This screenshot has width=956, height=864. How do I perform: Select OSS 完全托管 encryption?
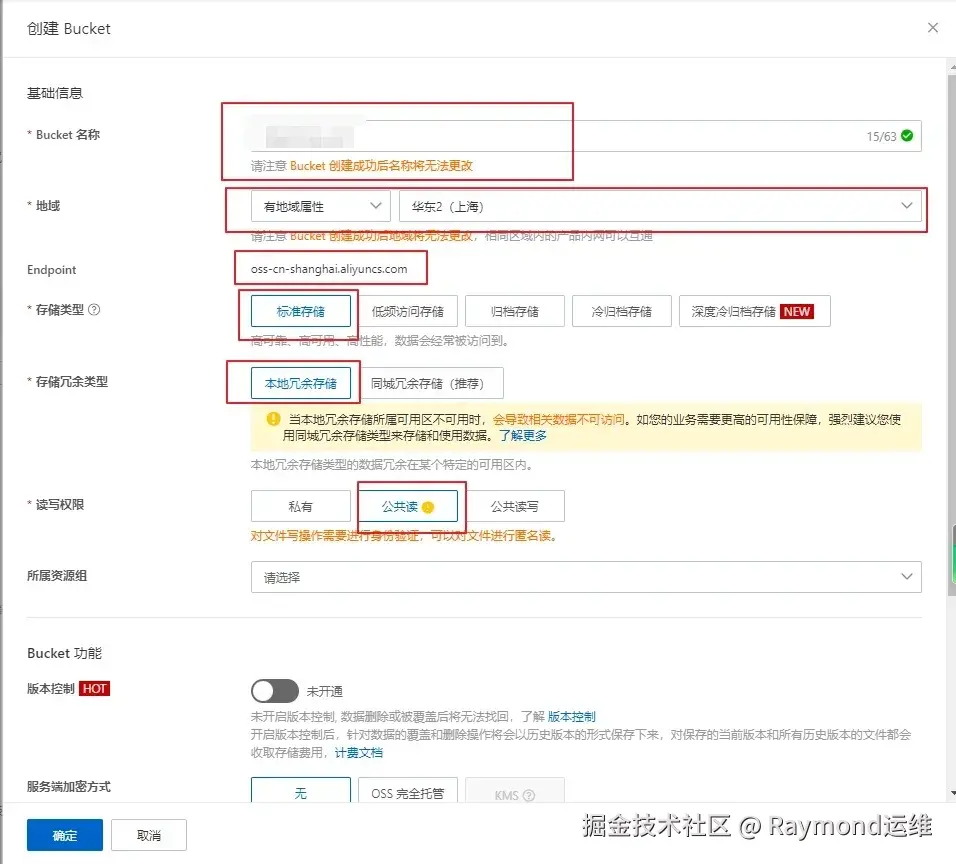point(407,790)
